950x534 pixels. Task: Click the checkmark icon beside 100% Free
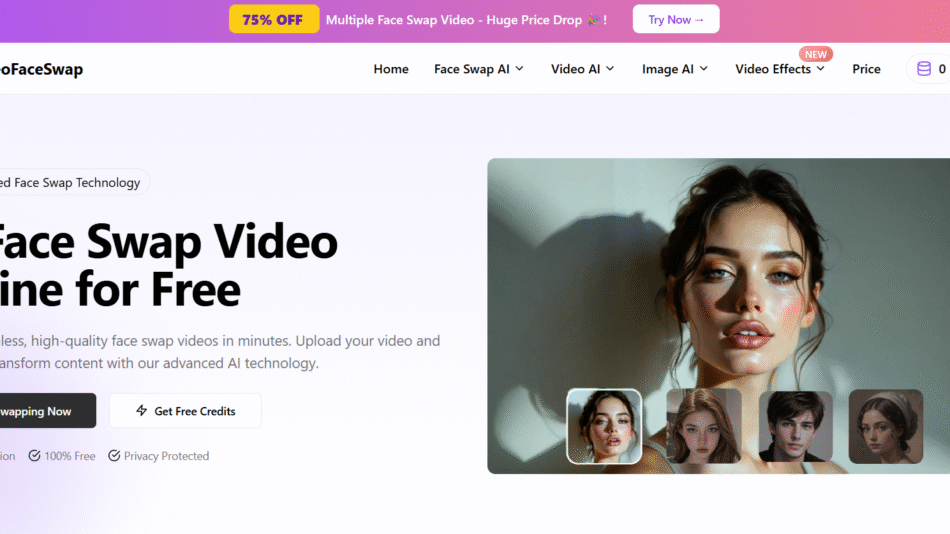click(35, 456)
